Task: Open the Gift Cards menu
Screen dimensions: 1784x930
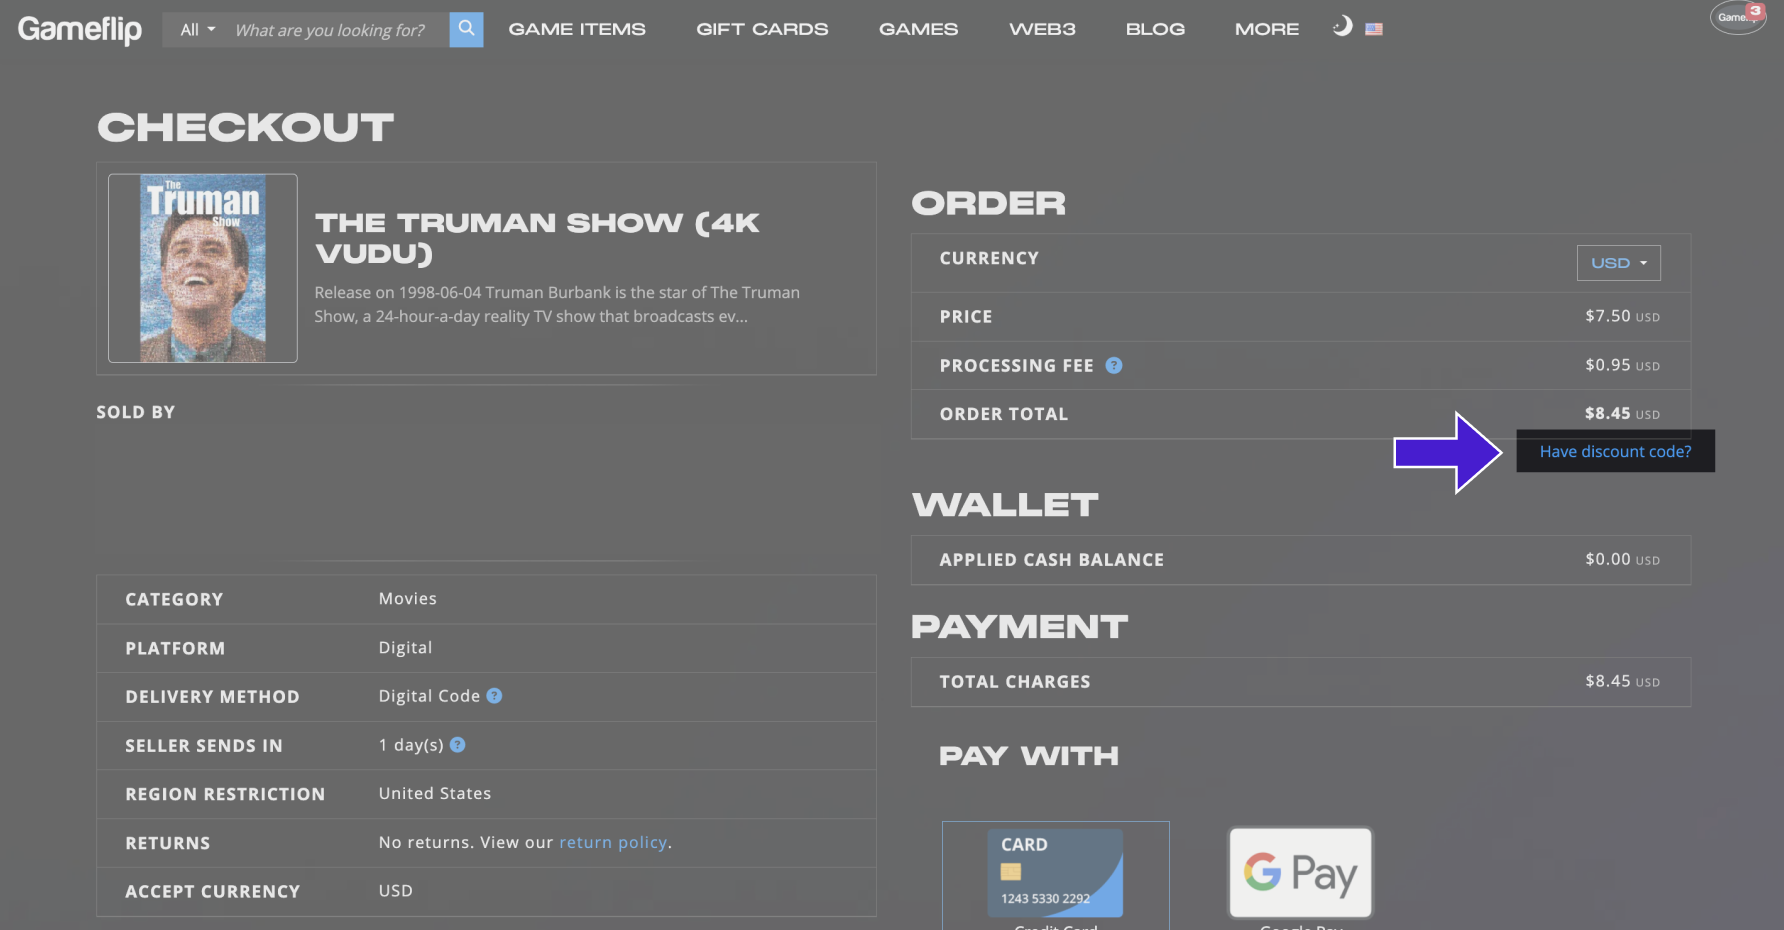Action: (x=762, y=30)
